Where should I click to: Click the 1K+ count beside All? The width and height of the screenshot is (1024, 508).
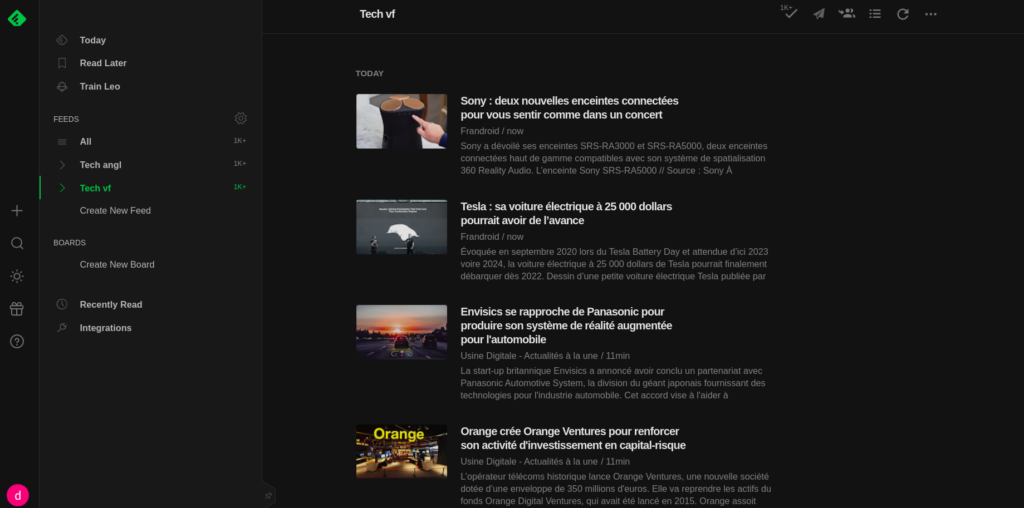(240, 141)
